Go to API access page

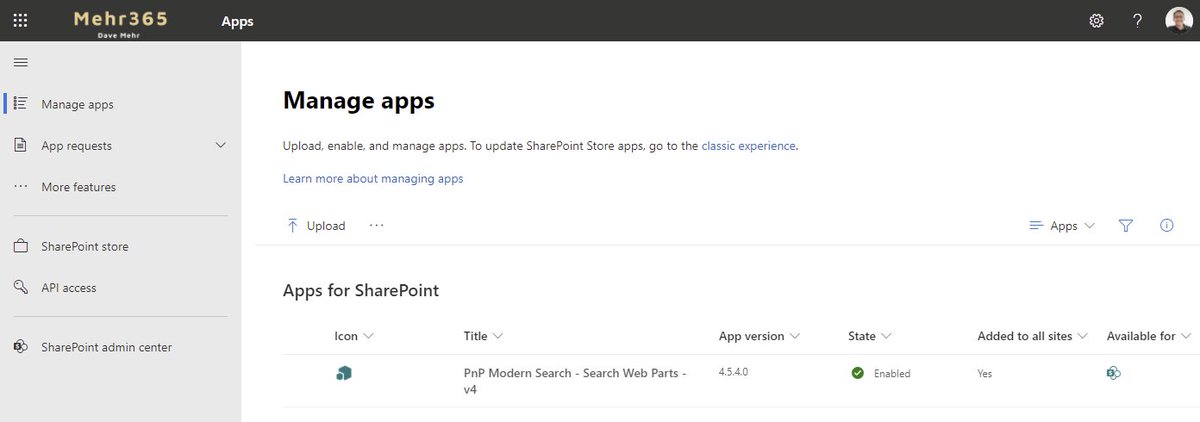68,288
